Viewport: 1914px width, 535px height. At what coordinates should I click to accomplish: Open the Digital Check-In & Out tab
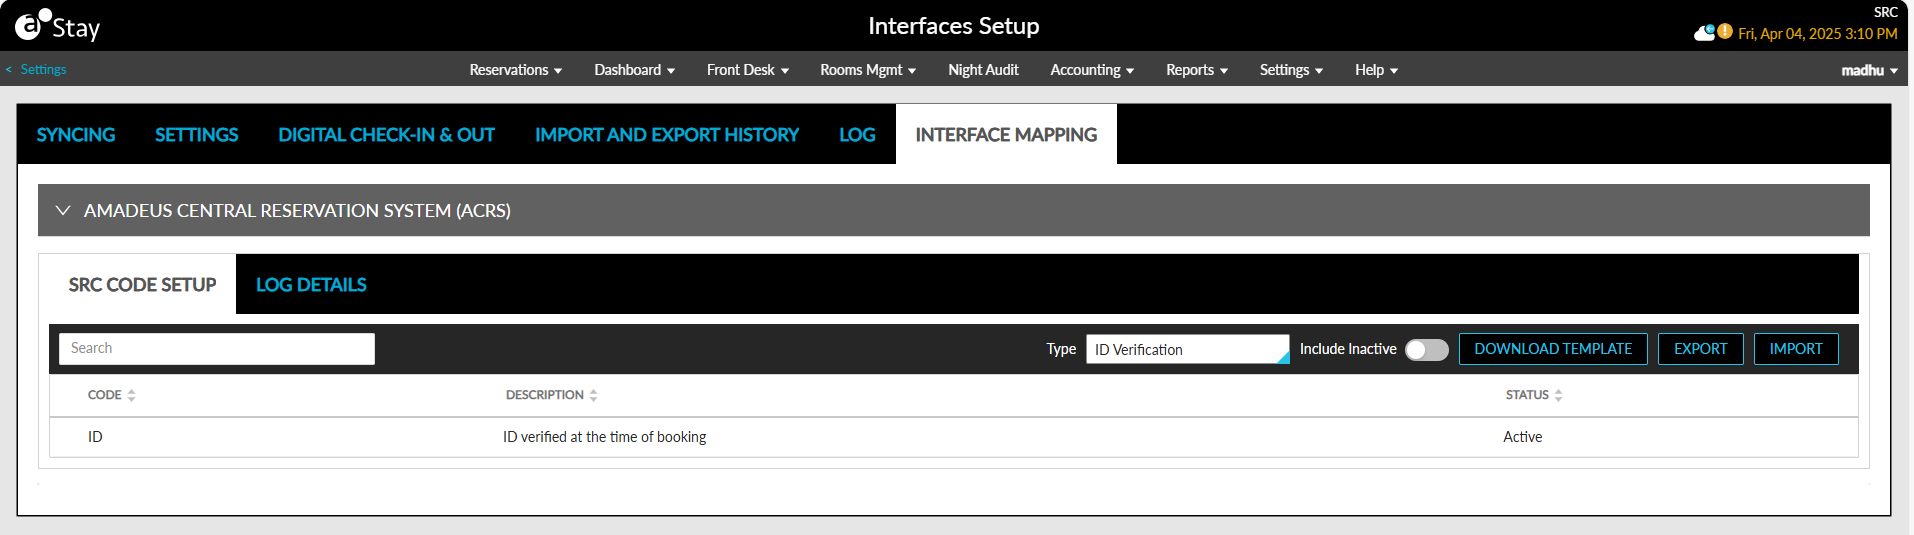386,135
